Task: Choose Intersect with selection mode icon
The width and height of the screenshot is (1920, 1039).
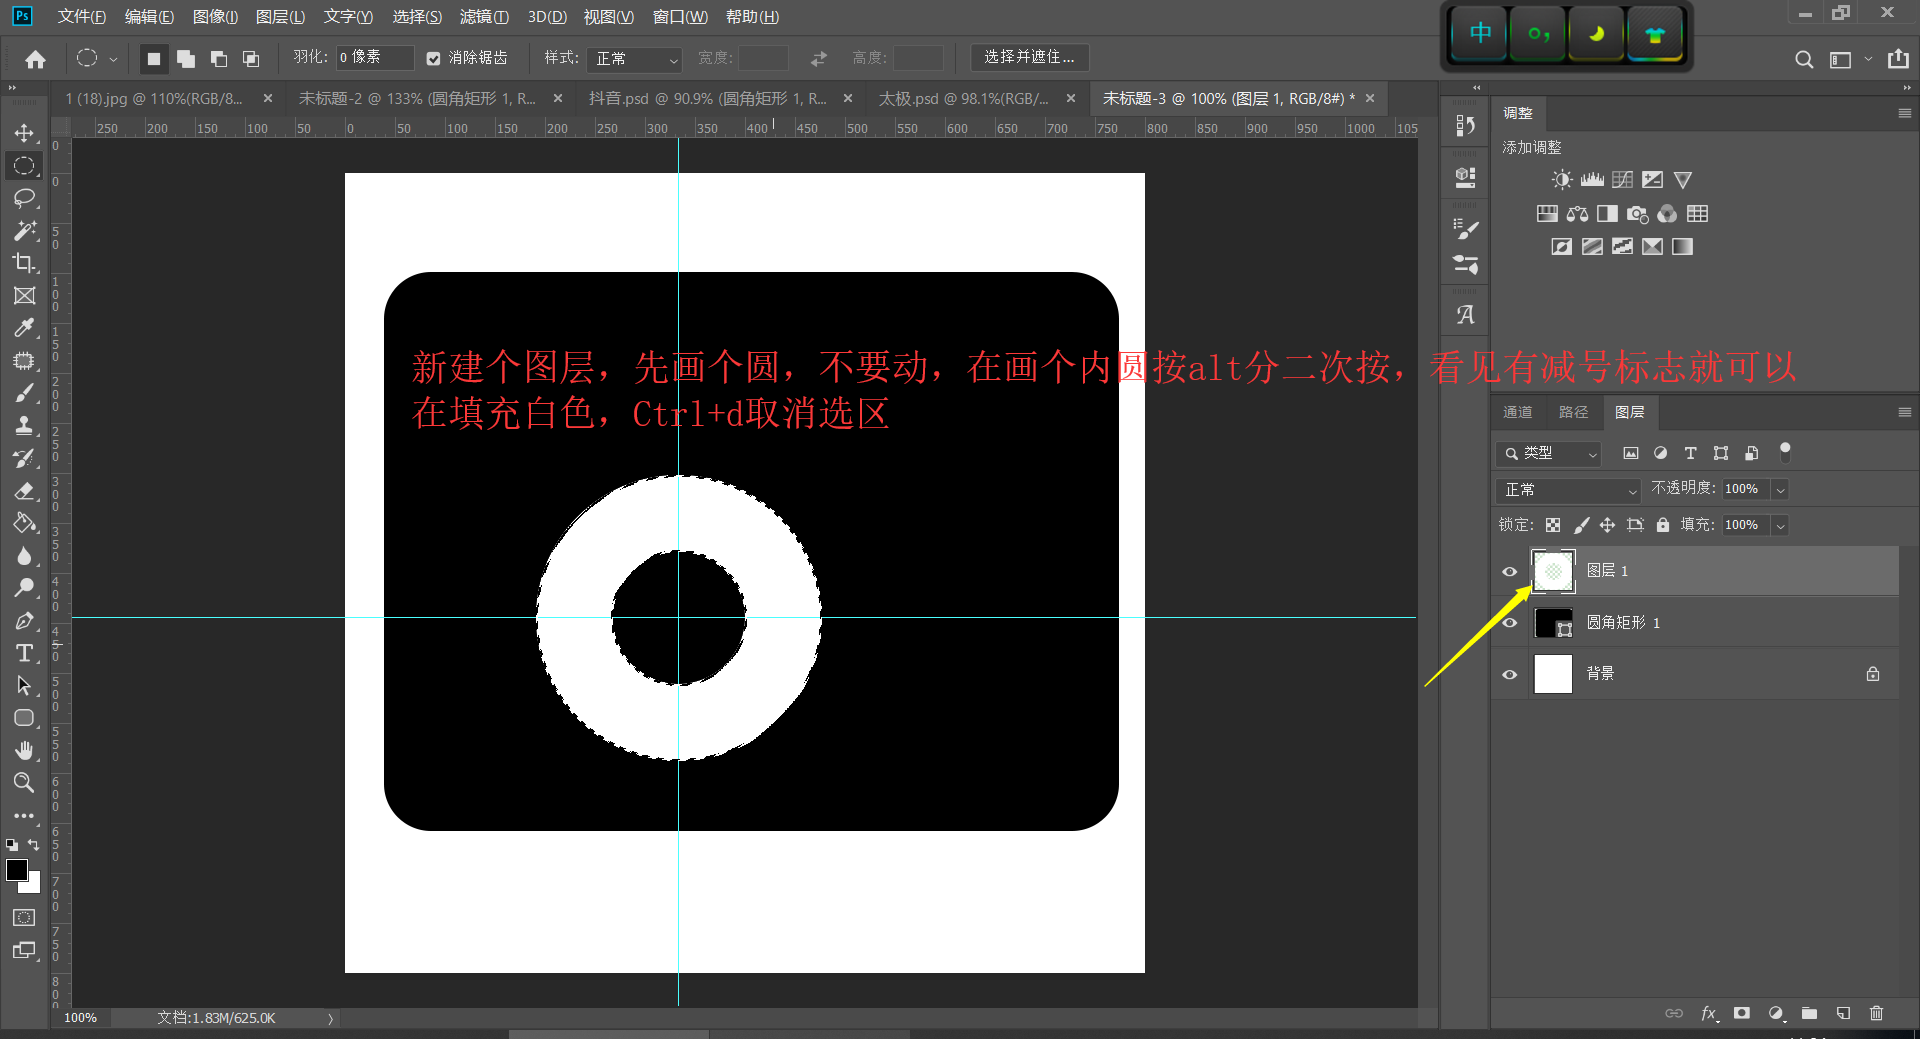Action: pyautogui.click(x=250, y=59)
